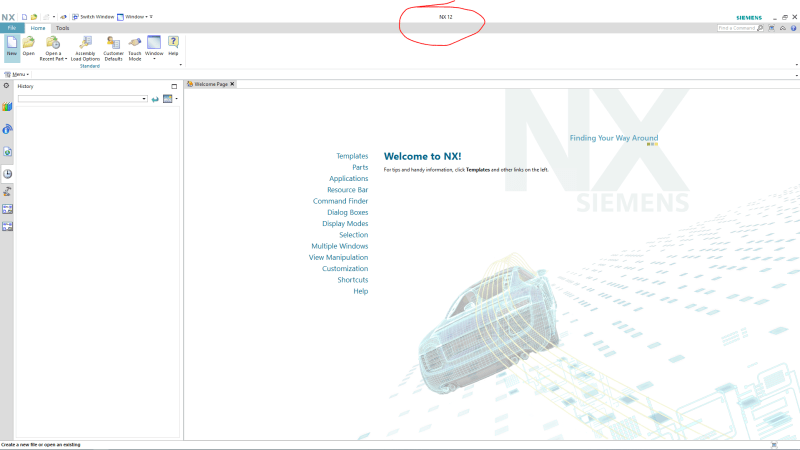Open Customer Defaults
Screen dimensions: 800x450
tap(113, 48)
